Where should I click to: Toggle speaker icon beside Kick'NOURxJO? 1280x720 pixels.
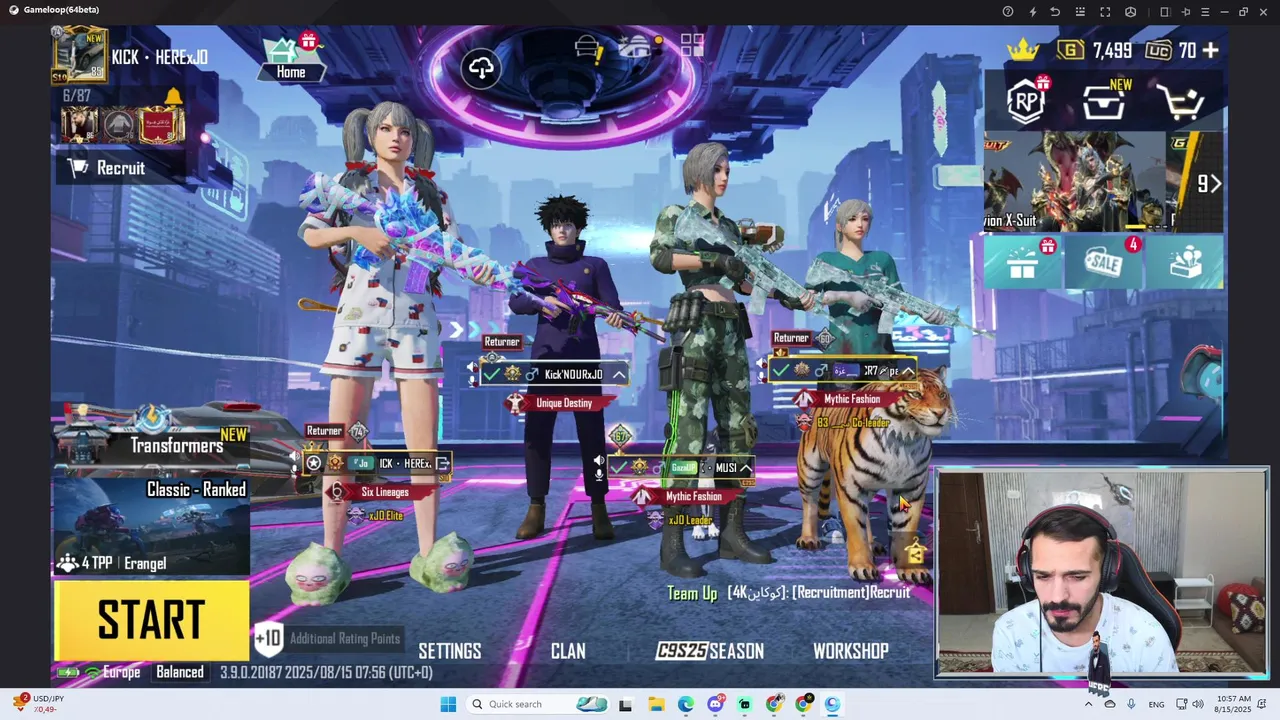pos(472,367)
